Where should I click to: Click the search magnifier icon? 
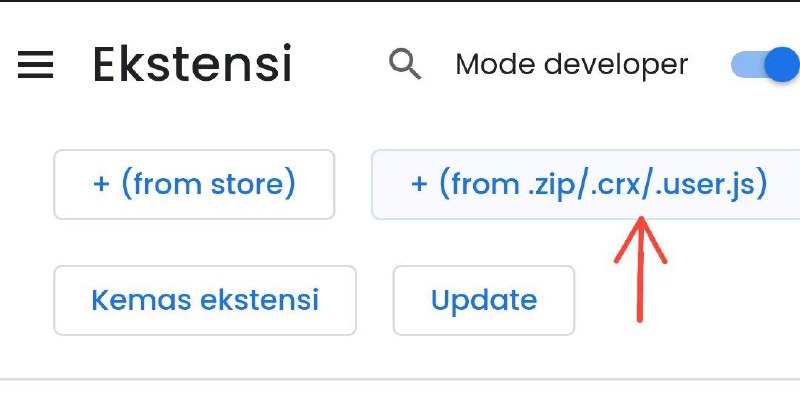[405, 64]
